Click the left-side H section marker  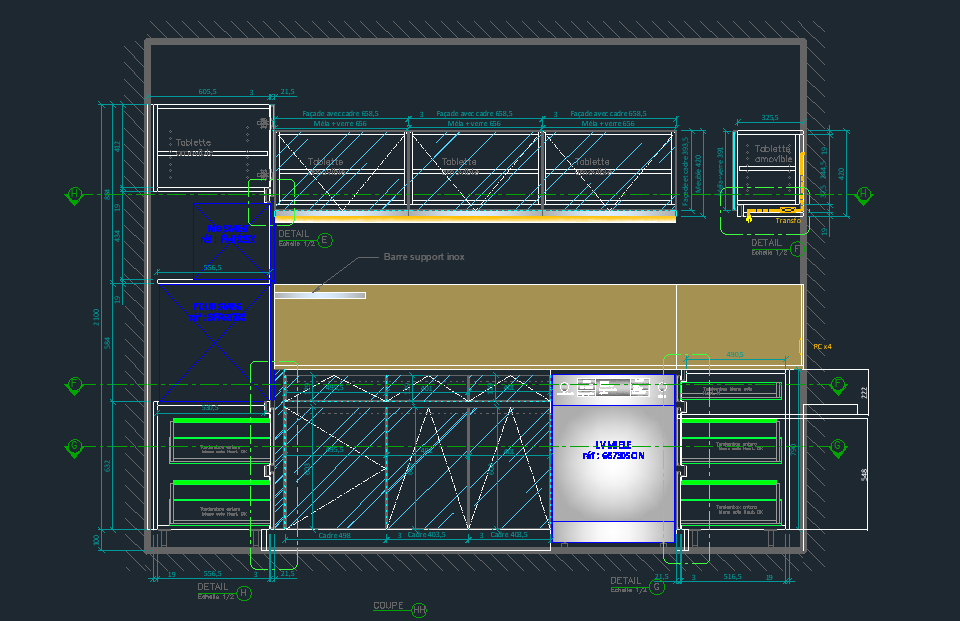coord(75,194)
